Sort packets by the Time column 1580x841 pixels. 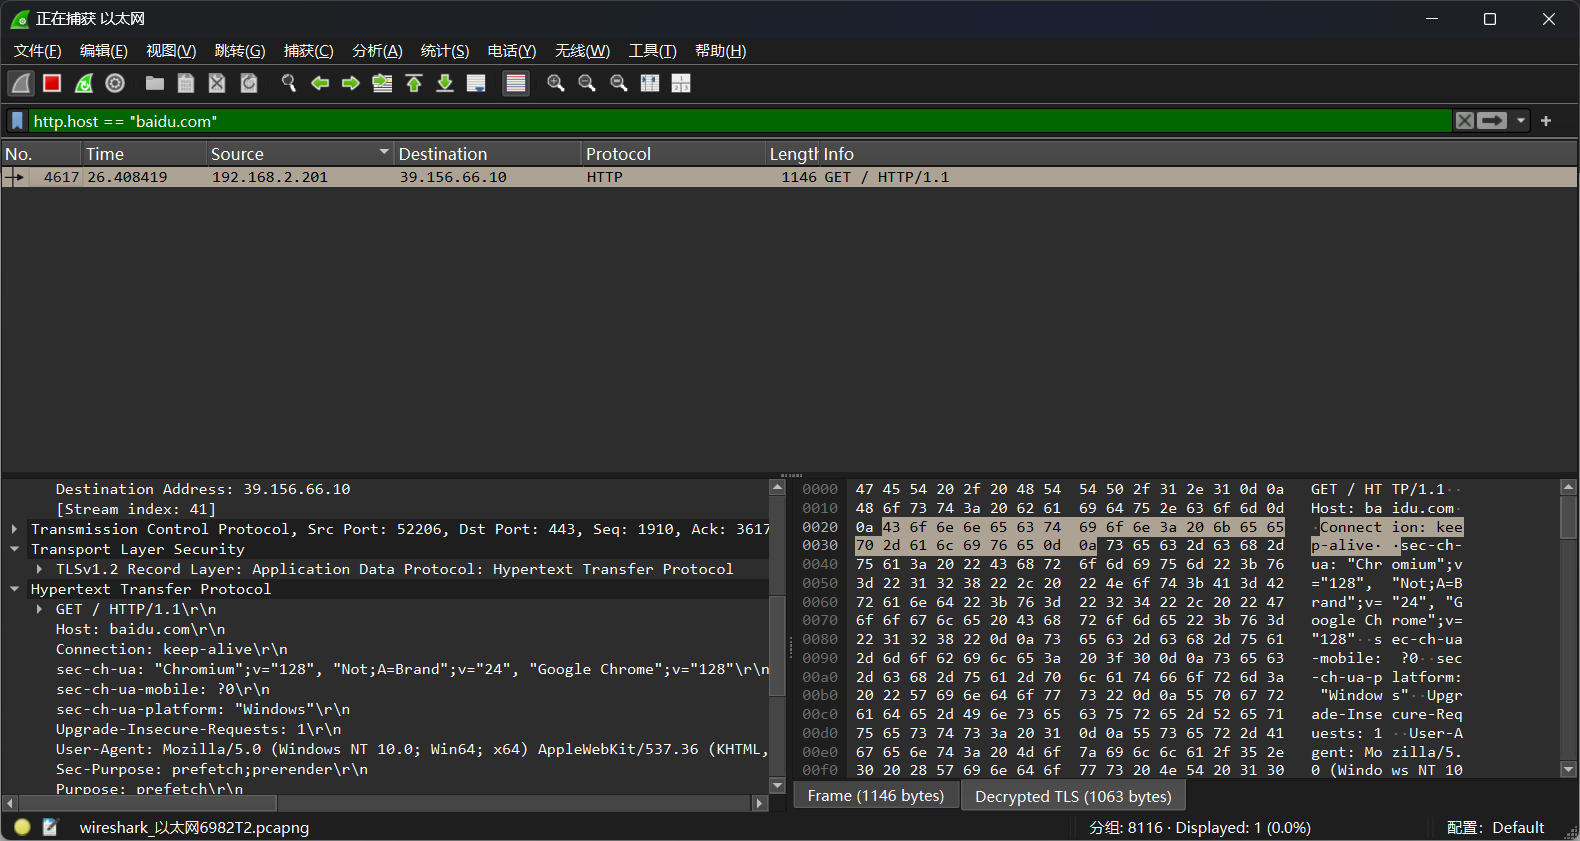(x=143, y=154)
